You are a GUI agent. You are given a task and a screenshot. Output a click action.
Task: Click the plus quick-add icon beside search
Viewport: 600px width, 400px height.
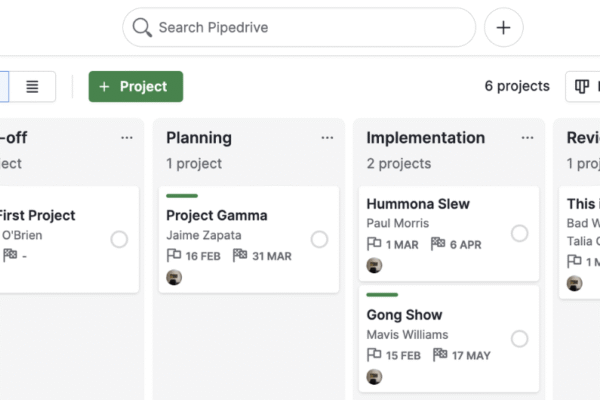coord(503,28)
